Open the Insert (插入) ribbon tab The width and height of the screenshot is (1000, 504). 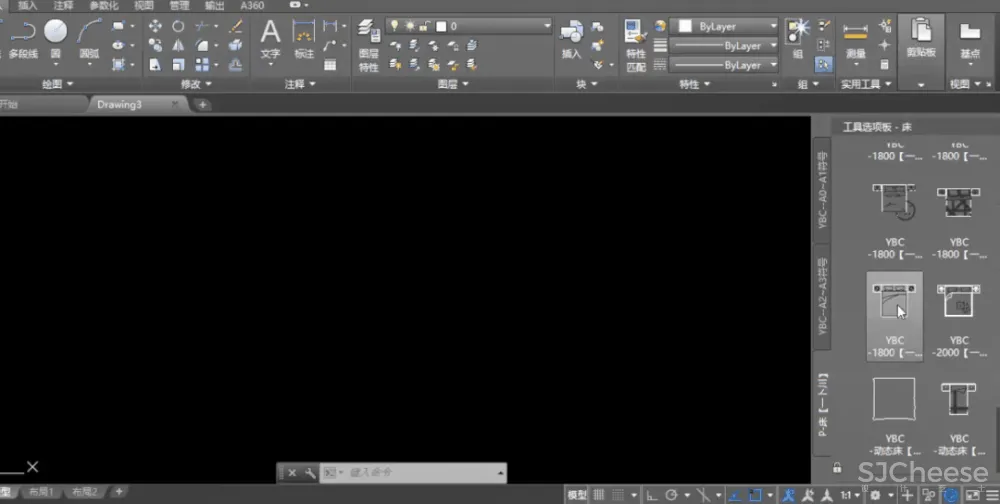(28, 5)
